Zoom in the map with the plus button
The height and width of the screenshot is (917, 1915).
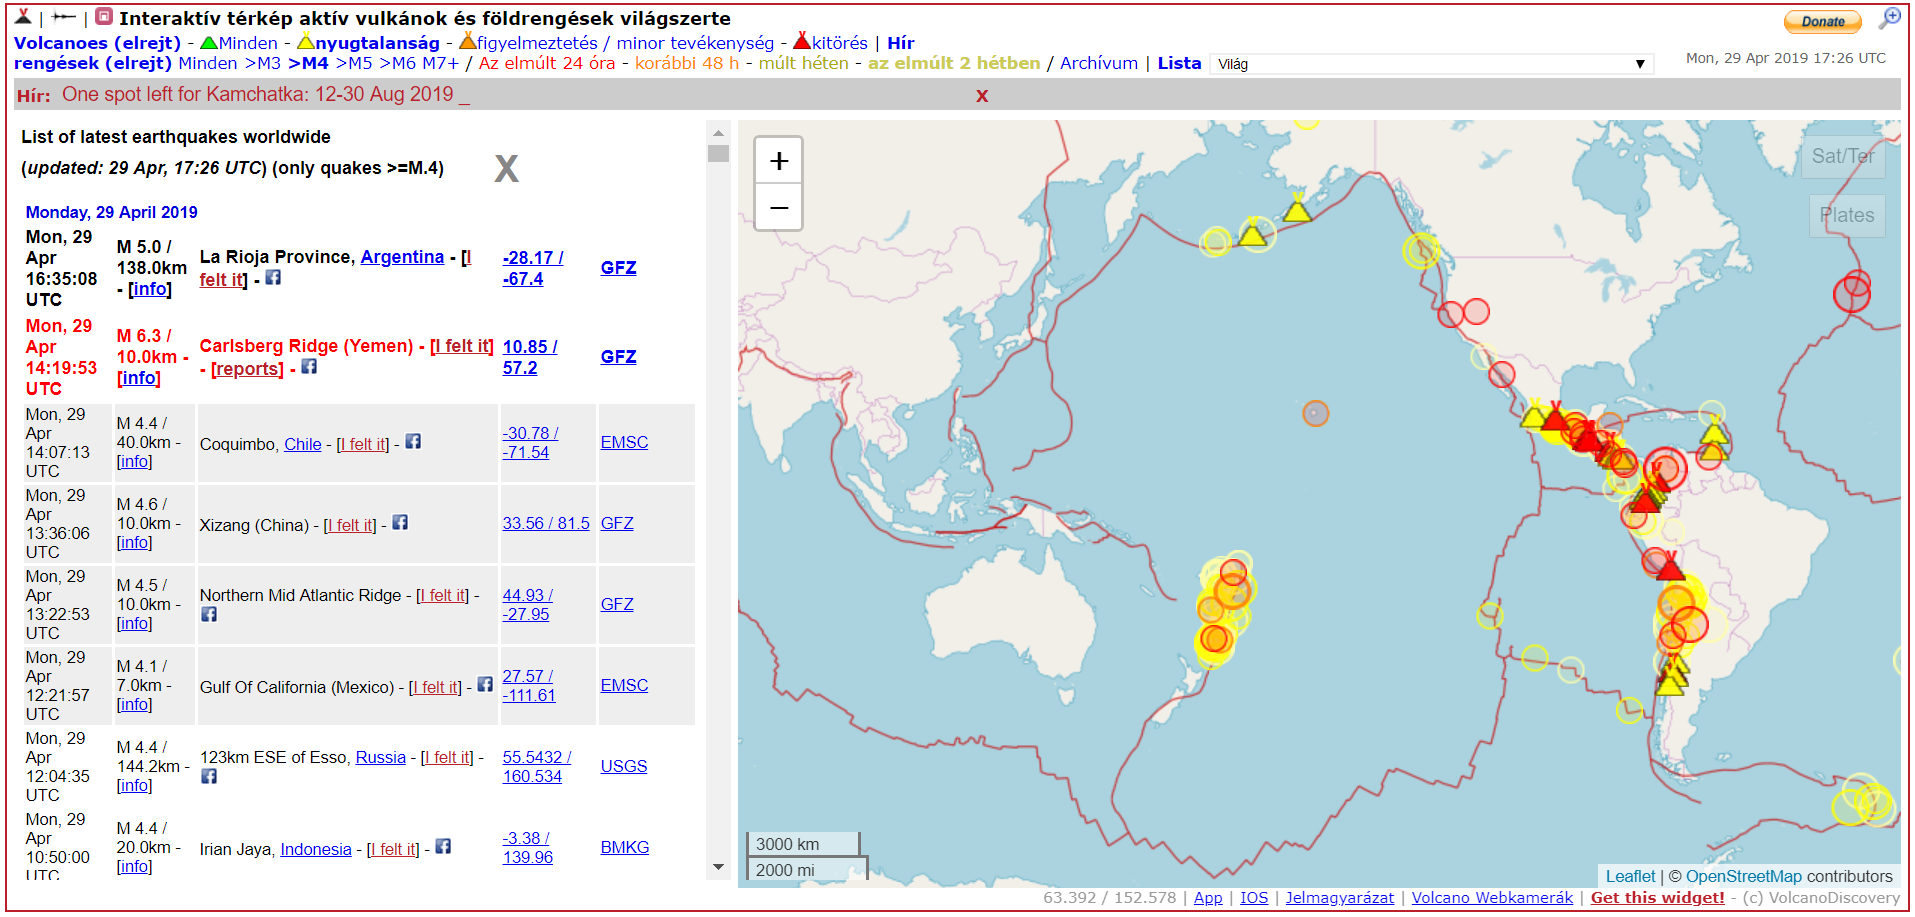pyautogui.click(x=779, y=161)
